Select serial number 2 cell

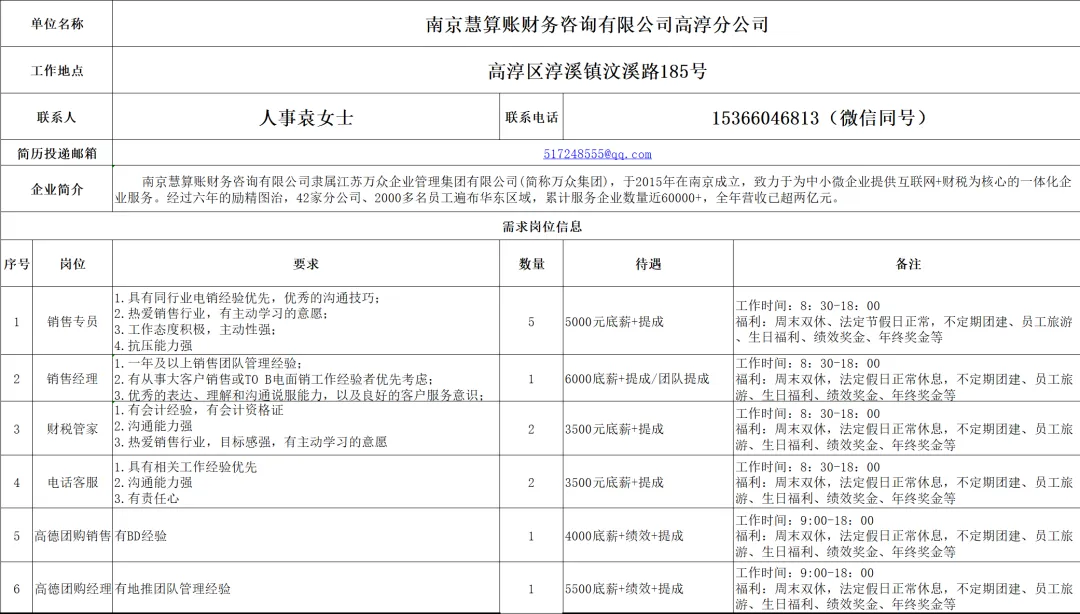(x=17, y=378)
